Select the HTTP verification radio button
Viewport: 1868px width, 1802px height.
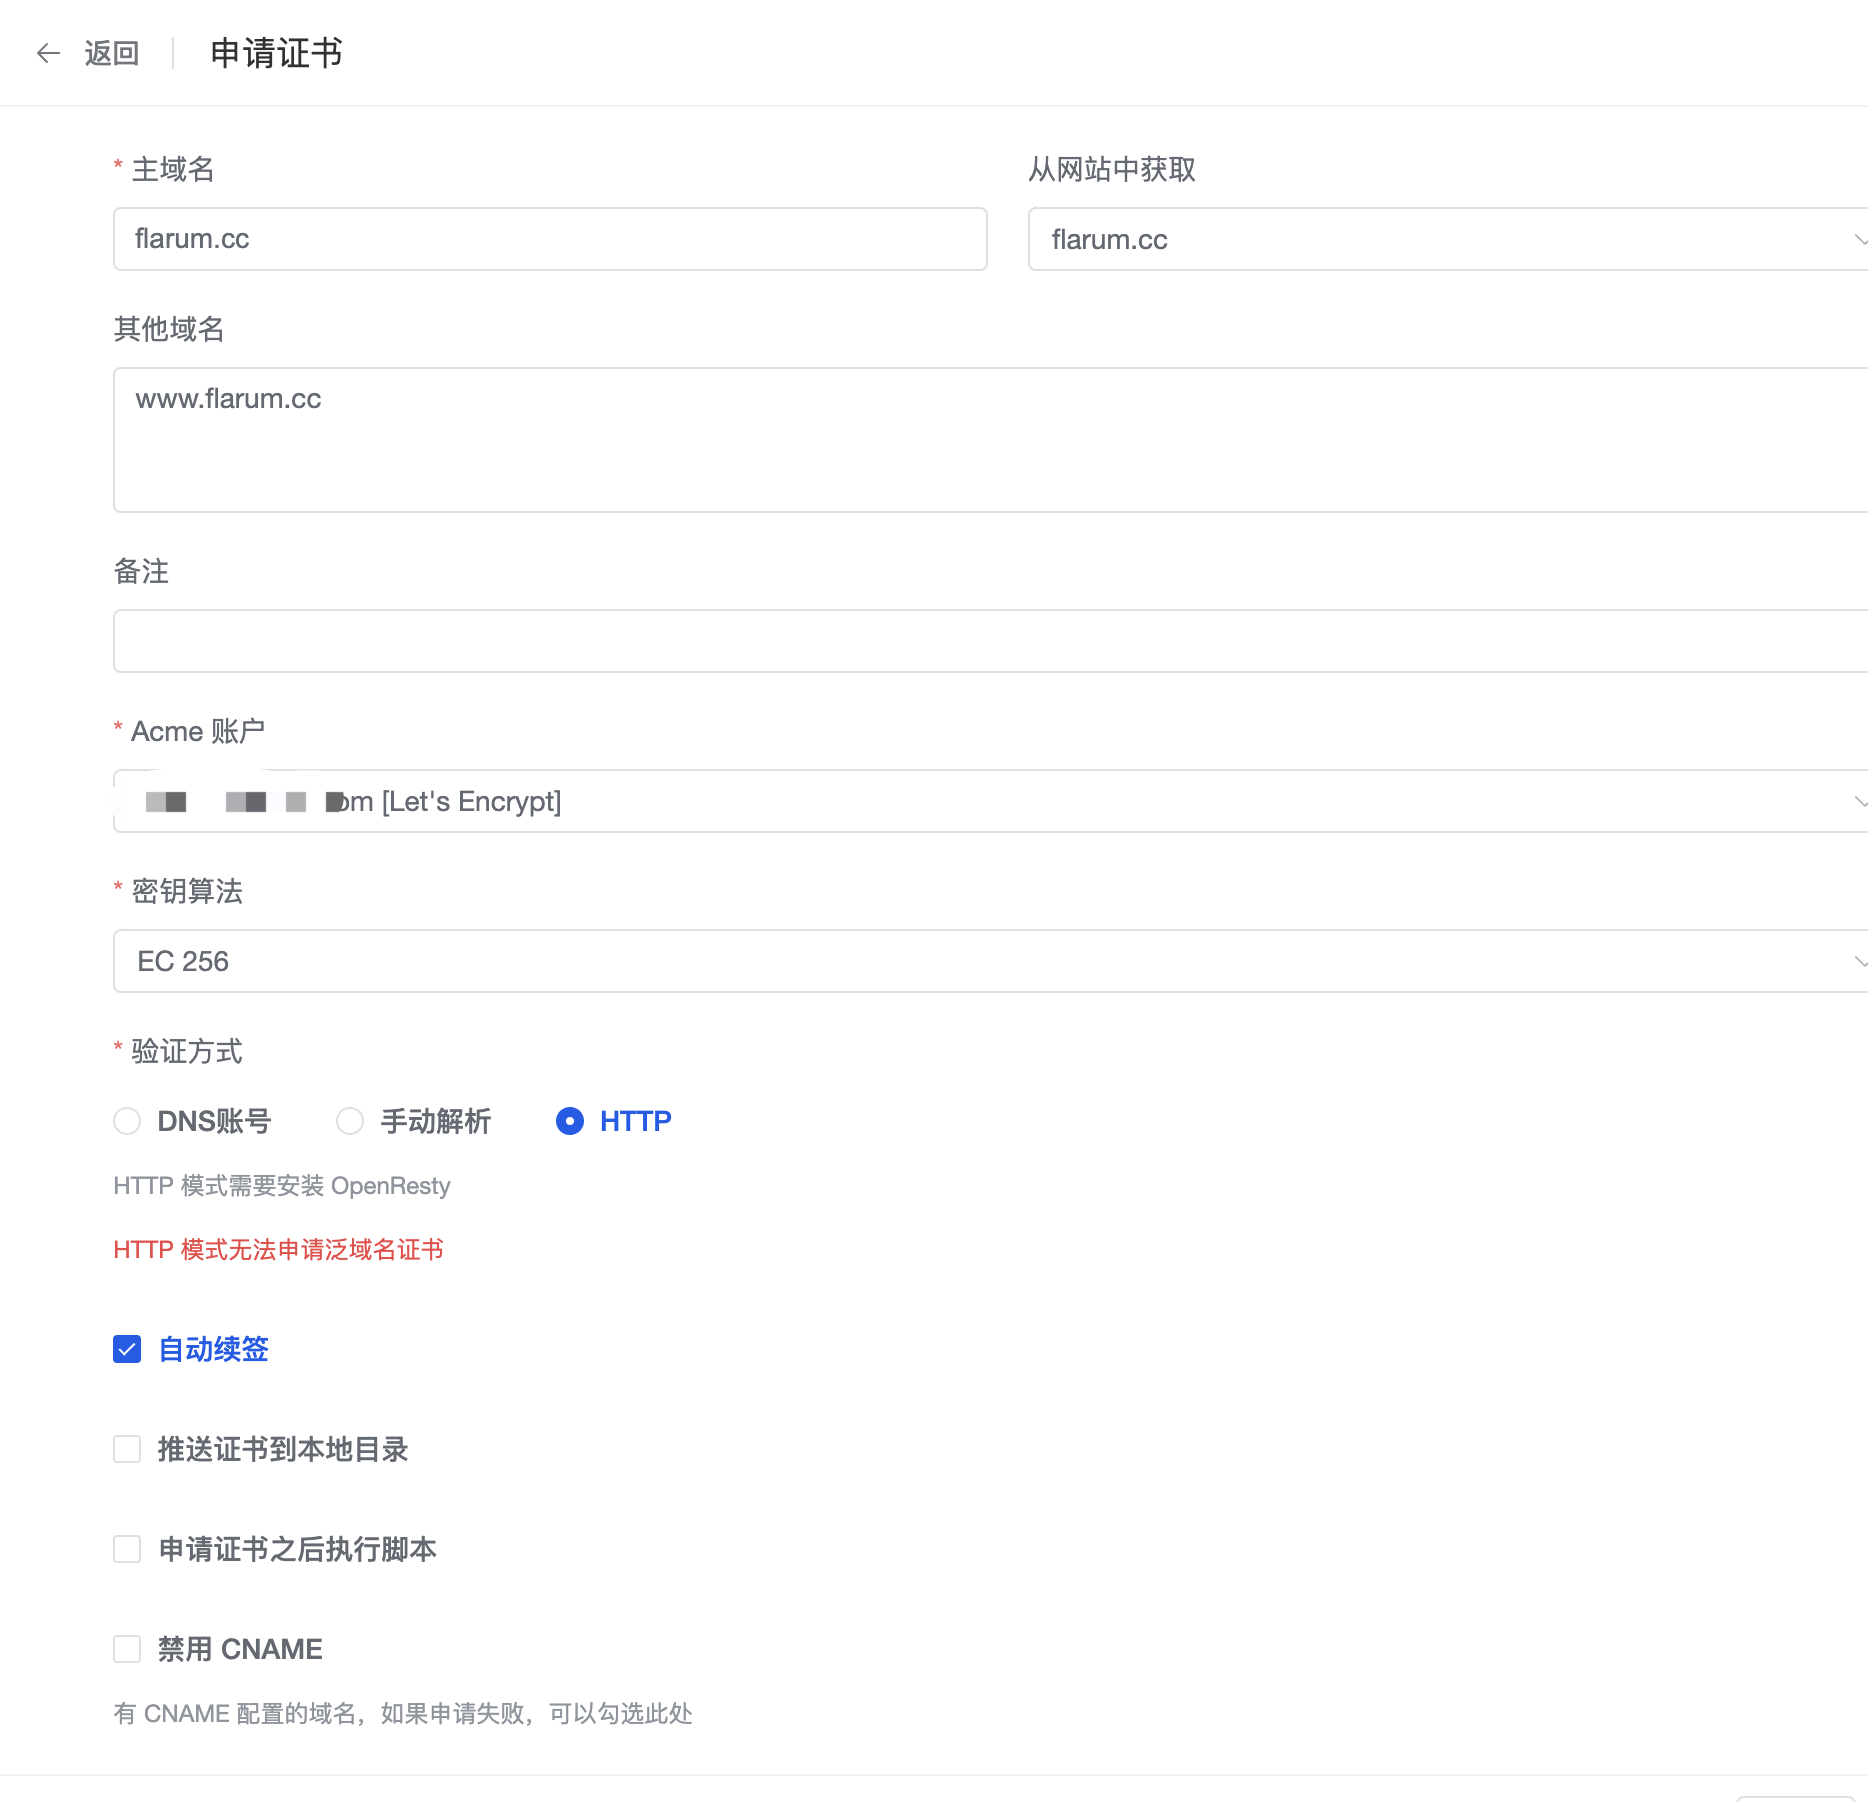click(x=570, y=1121)
